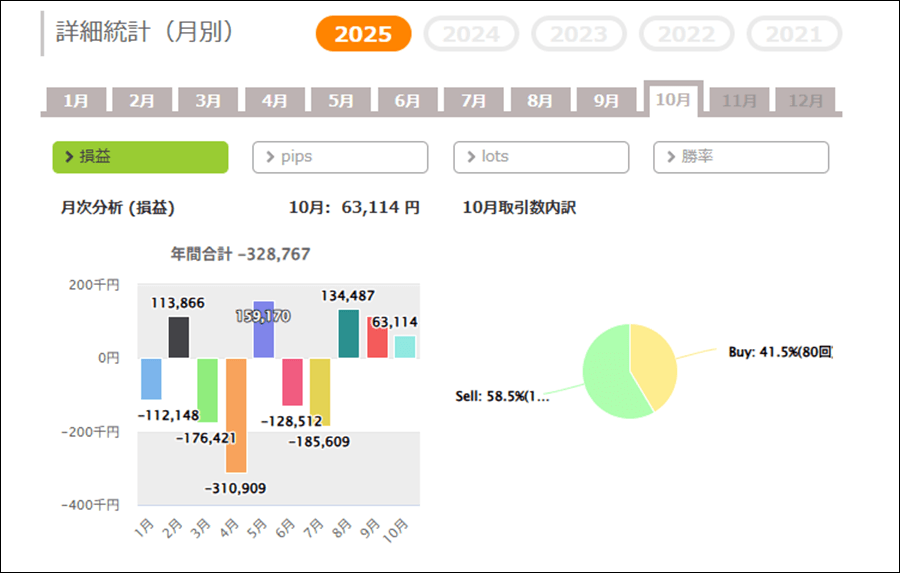Display the 勝率 win rate view
Viewport: 900px width, 573px height.
(741, 157)
